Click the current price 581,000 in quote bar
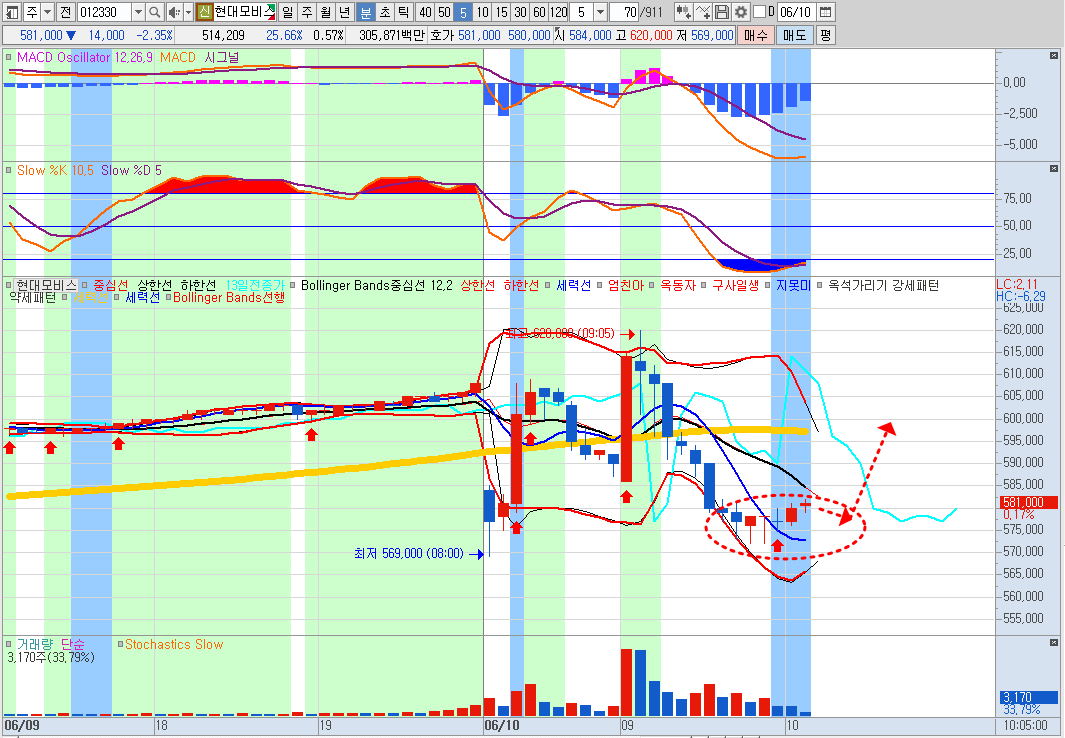Viewport: 1065px width, 738px height. [x=41, y=35]
